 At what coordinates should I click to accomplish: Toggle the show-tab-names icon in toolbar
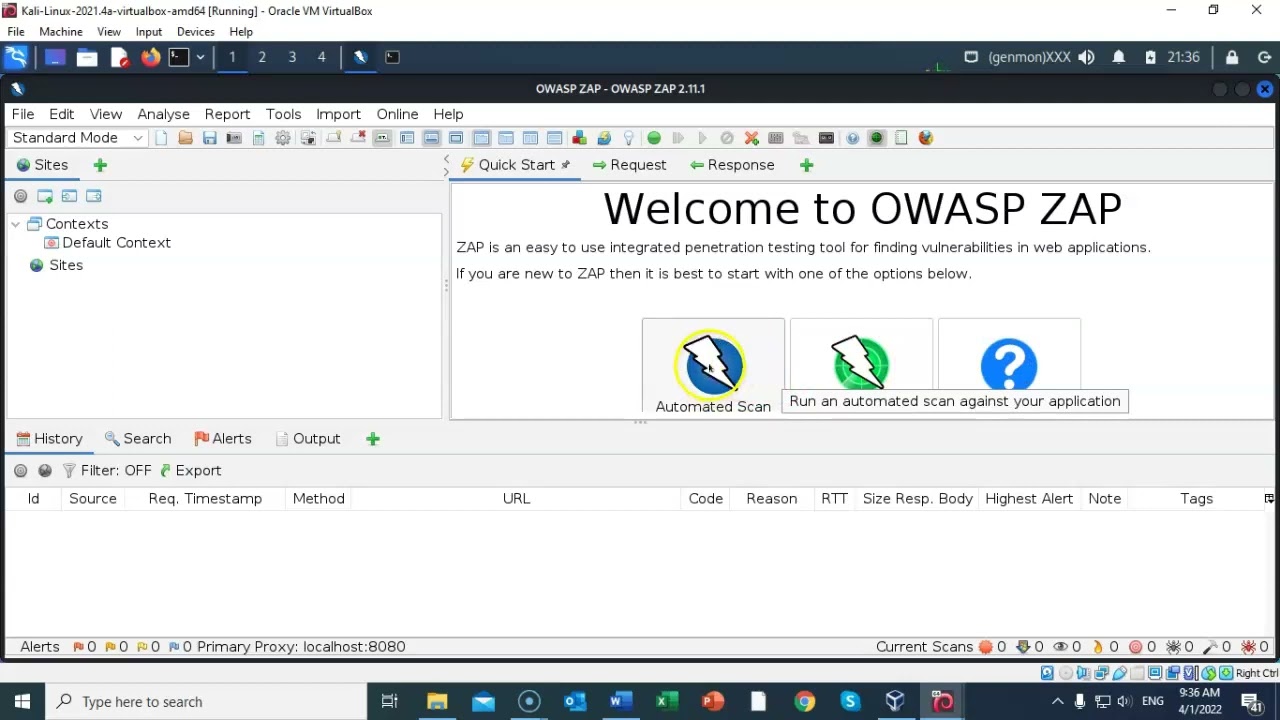point(382,138)
